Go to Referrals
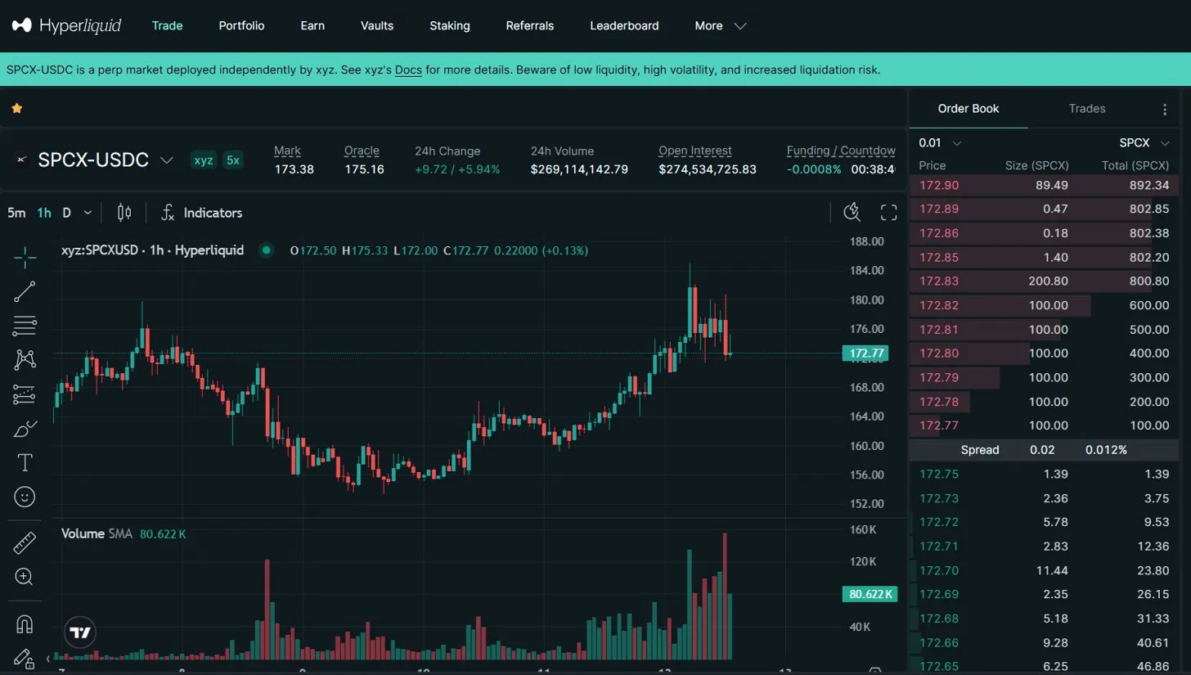The width and height of the screenshot is (1191, 675). coord(529,26)
